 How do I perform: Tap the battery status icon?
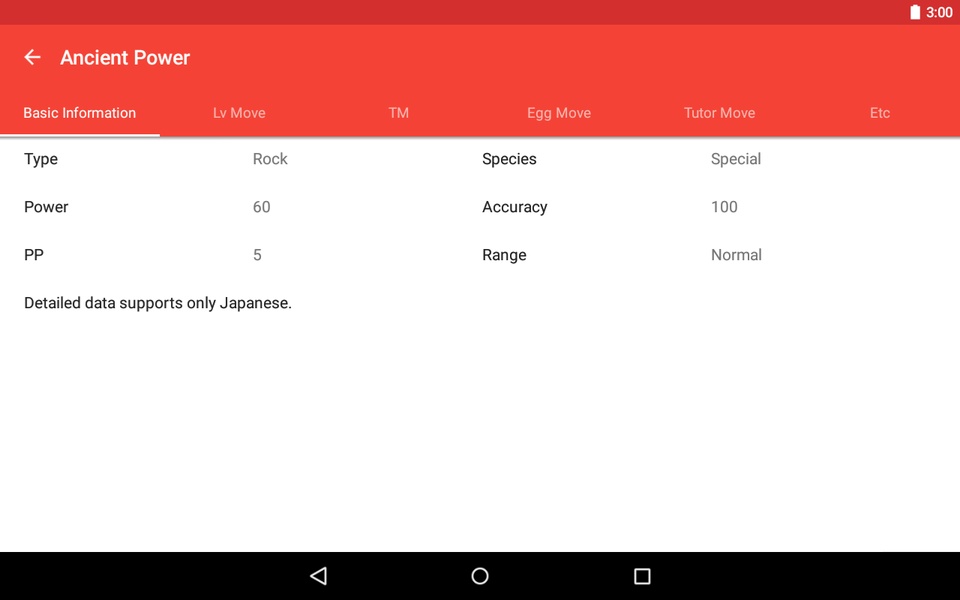tap(915, 12)
